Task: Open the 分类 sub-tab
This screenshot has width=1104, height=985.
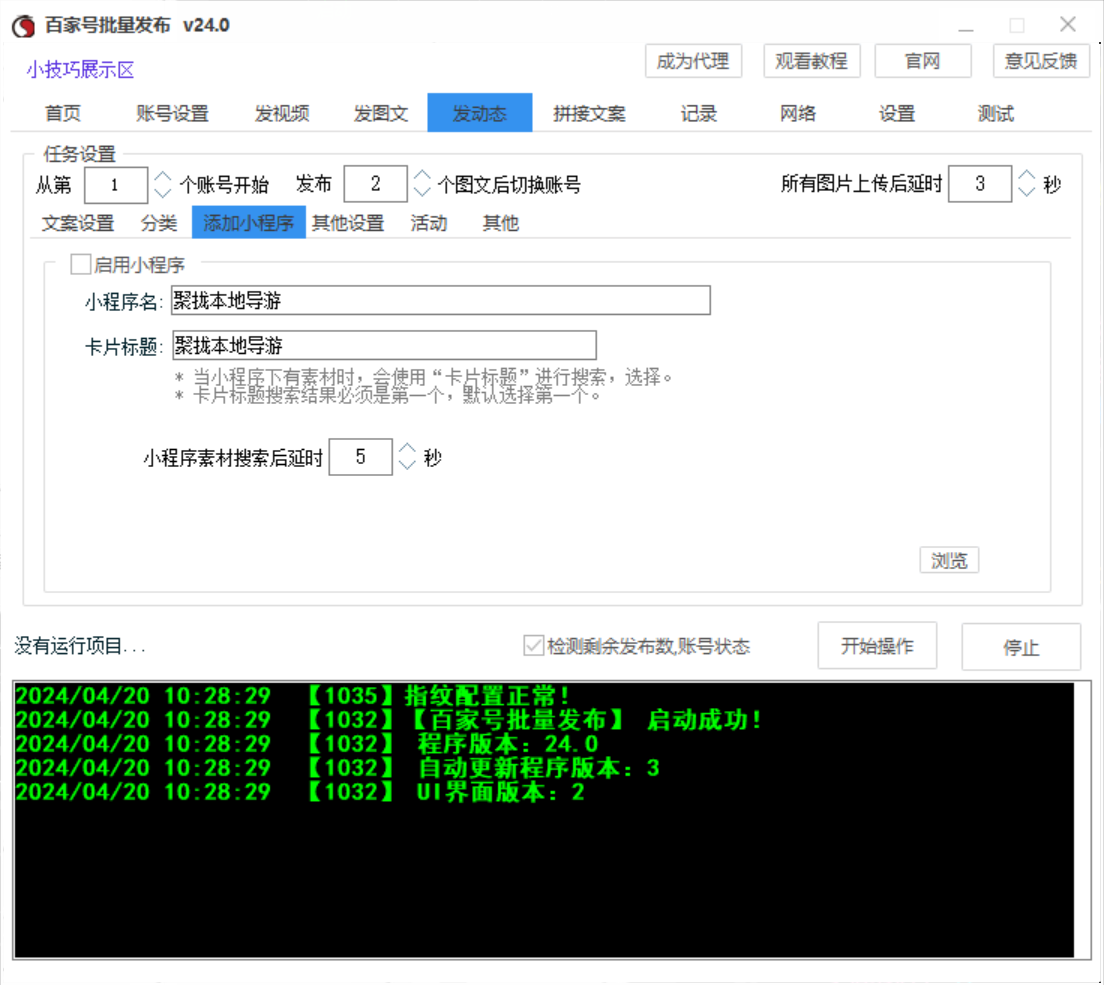Action: (x=158, y=223)
